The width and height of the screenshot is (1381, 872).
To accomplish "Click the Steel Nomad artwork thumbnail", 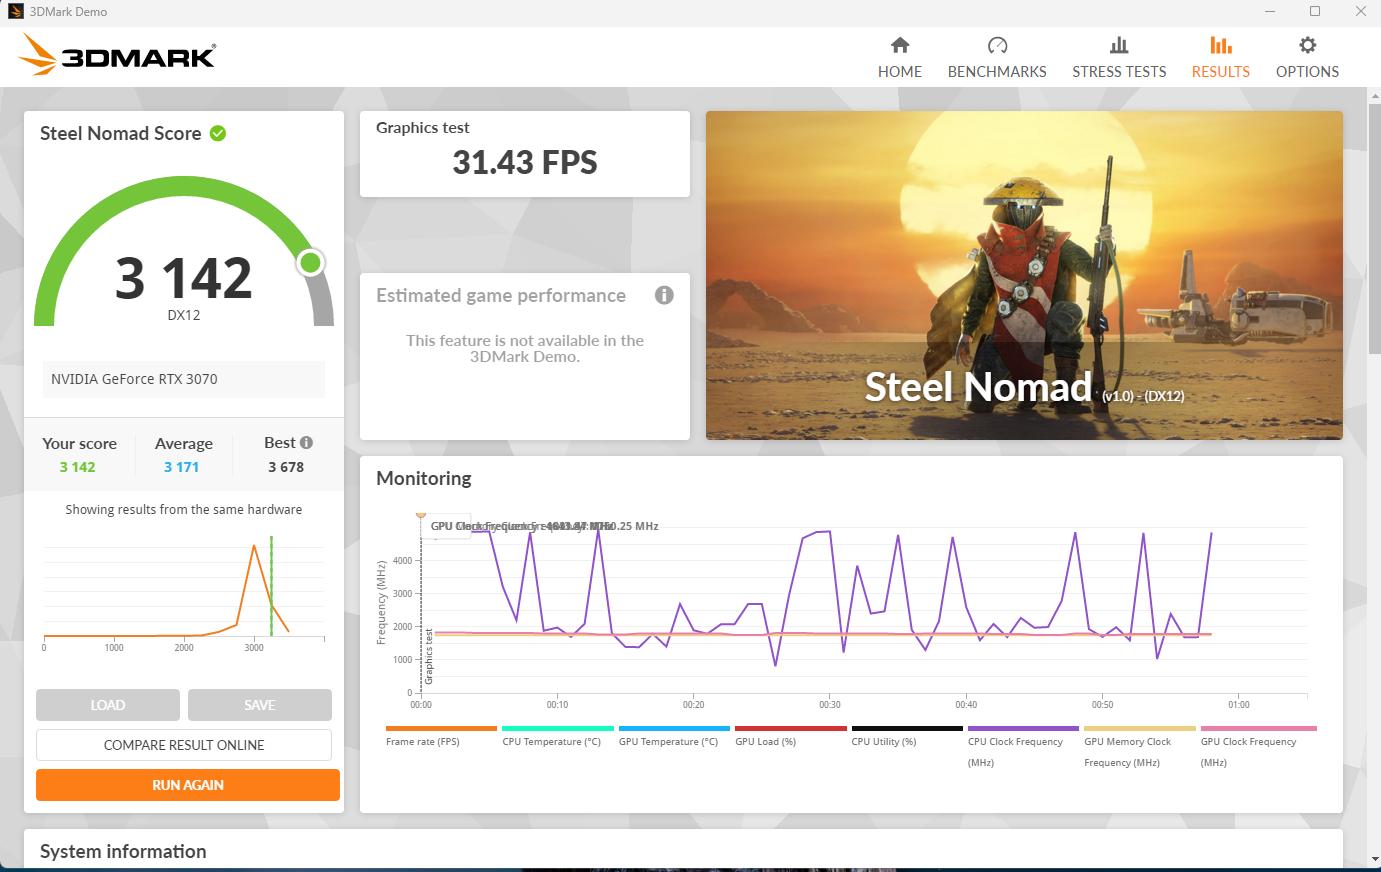I will (1024, 275).
